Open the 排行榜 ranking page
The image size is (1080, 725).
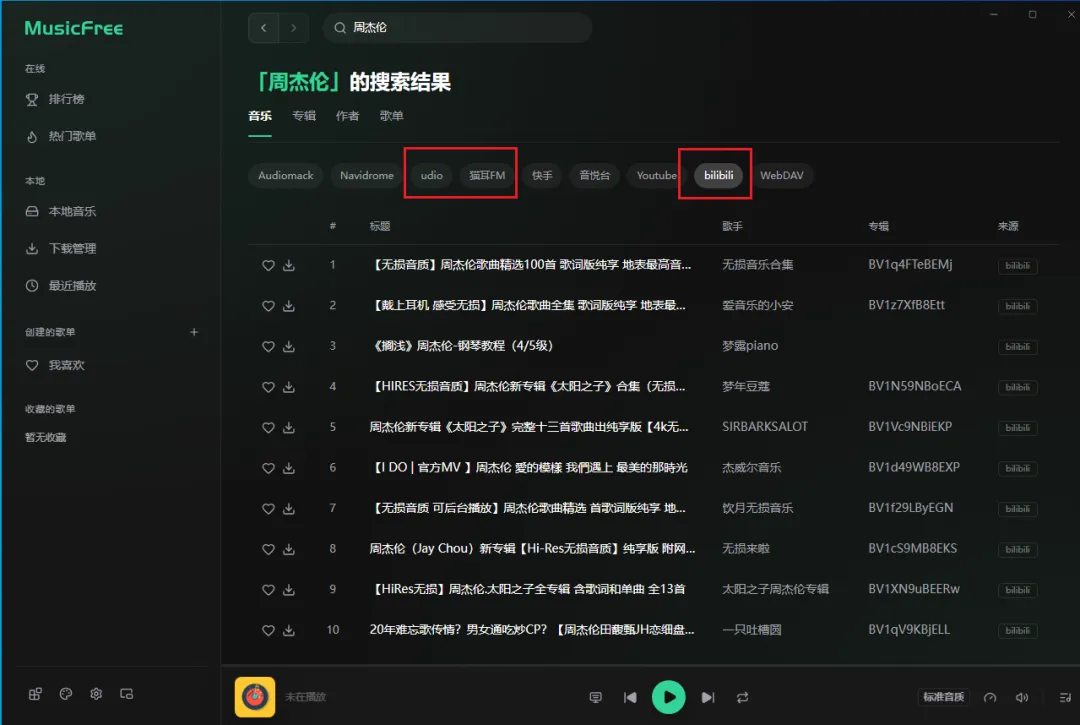55,99
